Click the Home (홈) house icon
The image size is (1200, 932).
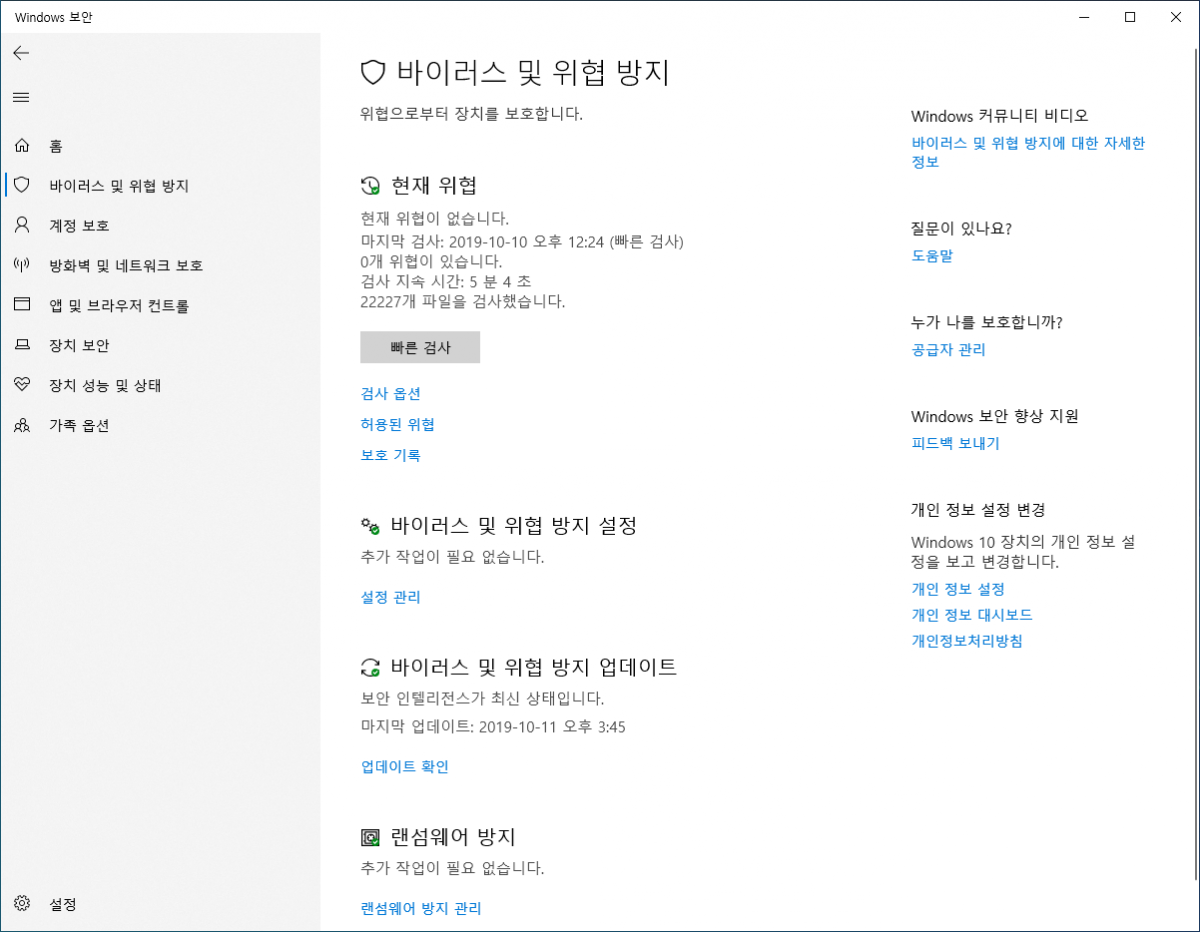[22, 146]
